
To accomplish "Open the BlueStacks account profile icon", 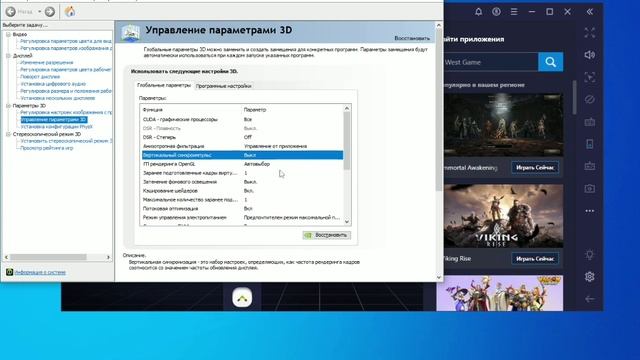I will click(x=496, y=12).
